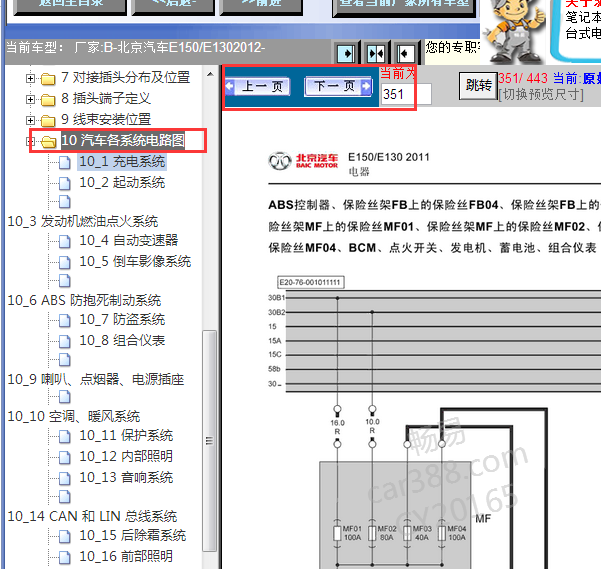601x569 pixels.
Task: Click page icon beside 10_13 音响系统
Action: tap(65, 479)
